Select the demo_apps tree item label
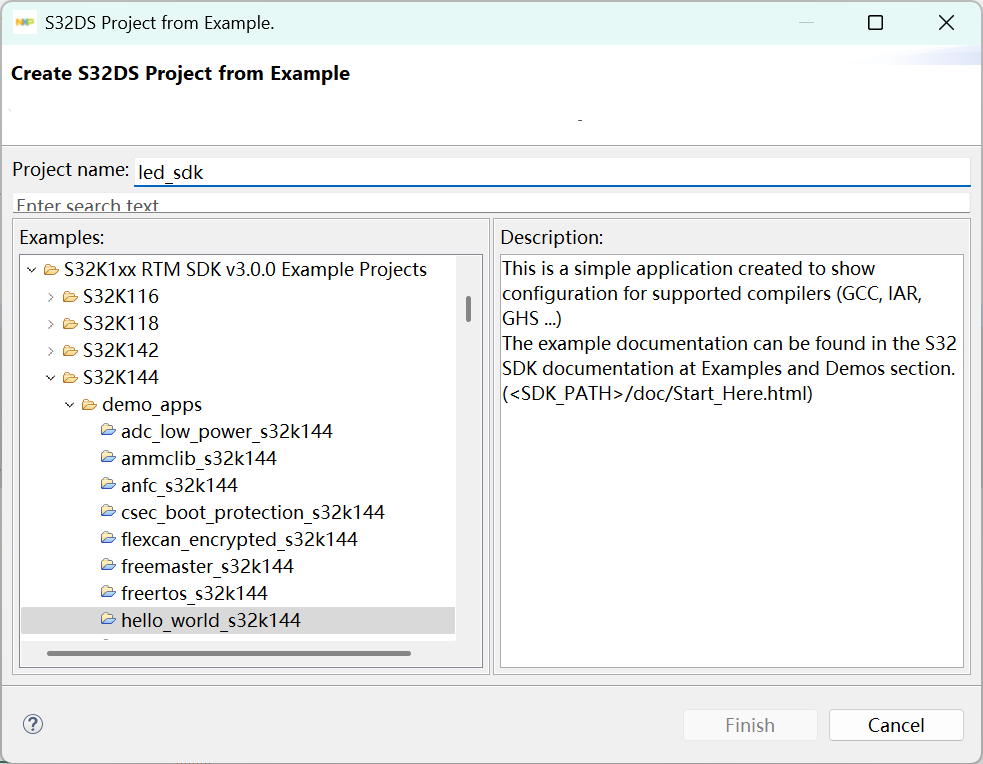This screenshot has height=764, width=983. point(152,405)
